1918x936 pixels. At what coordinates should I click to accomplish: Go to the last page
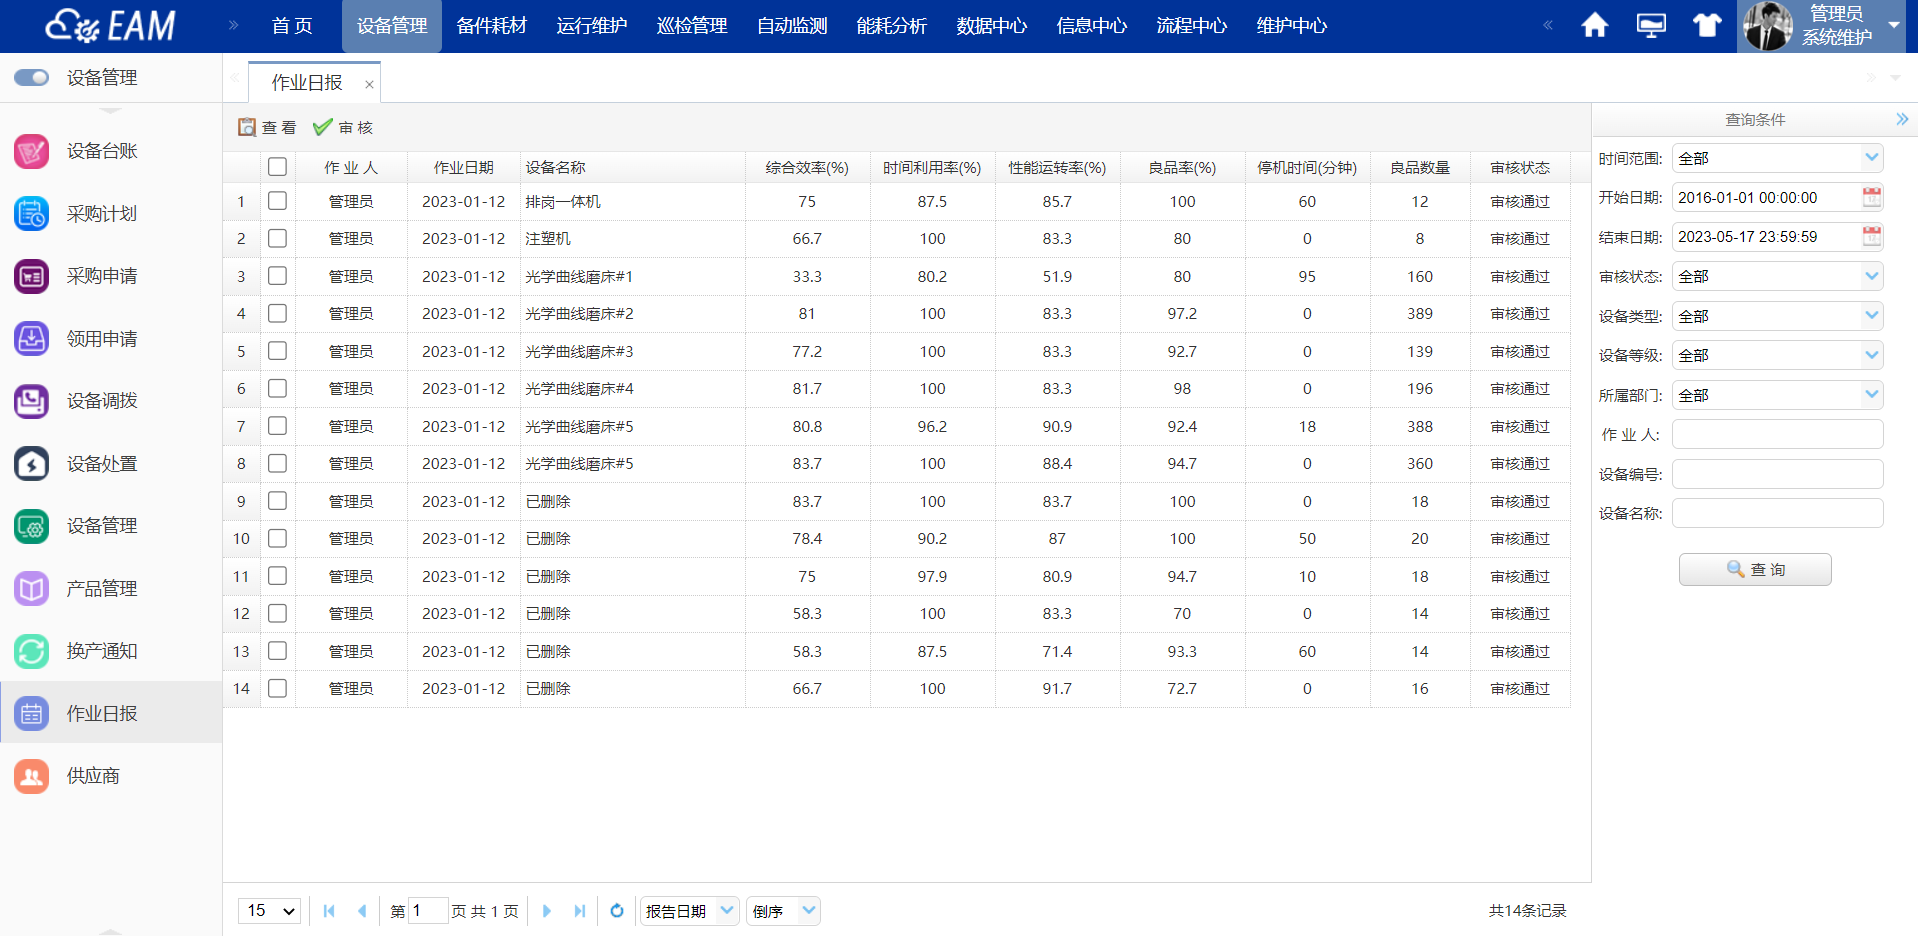(x=580, y=911)
